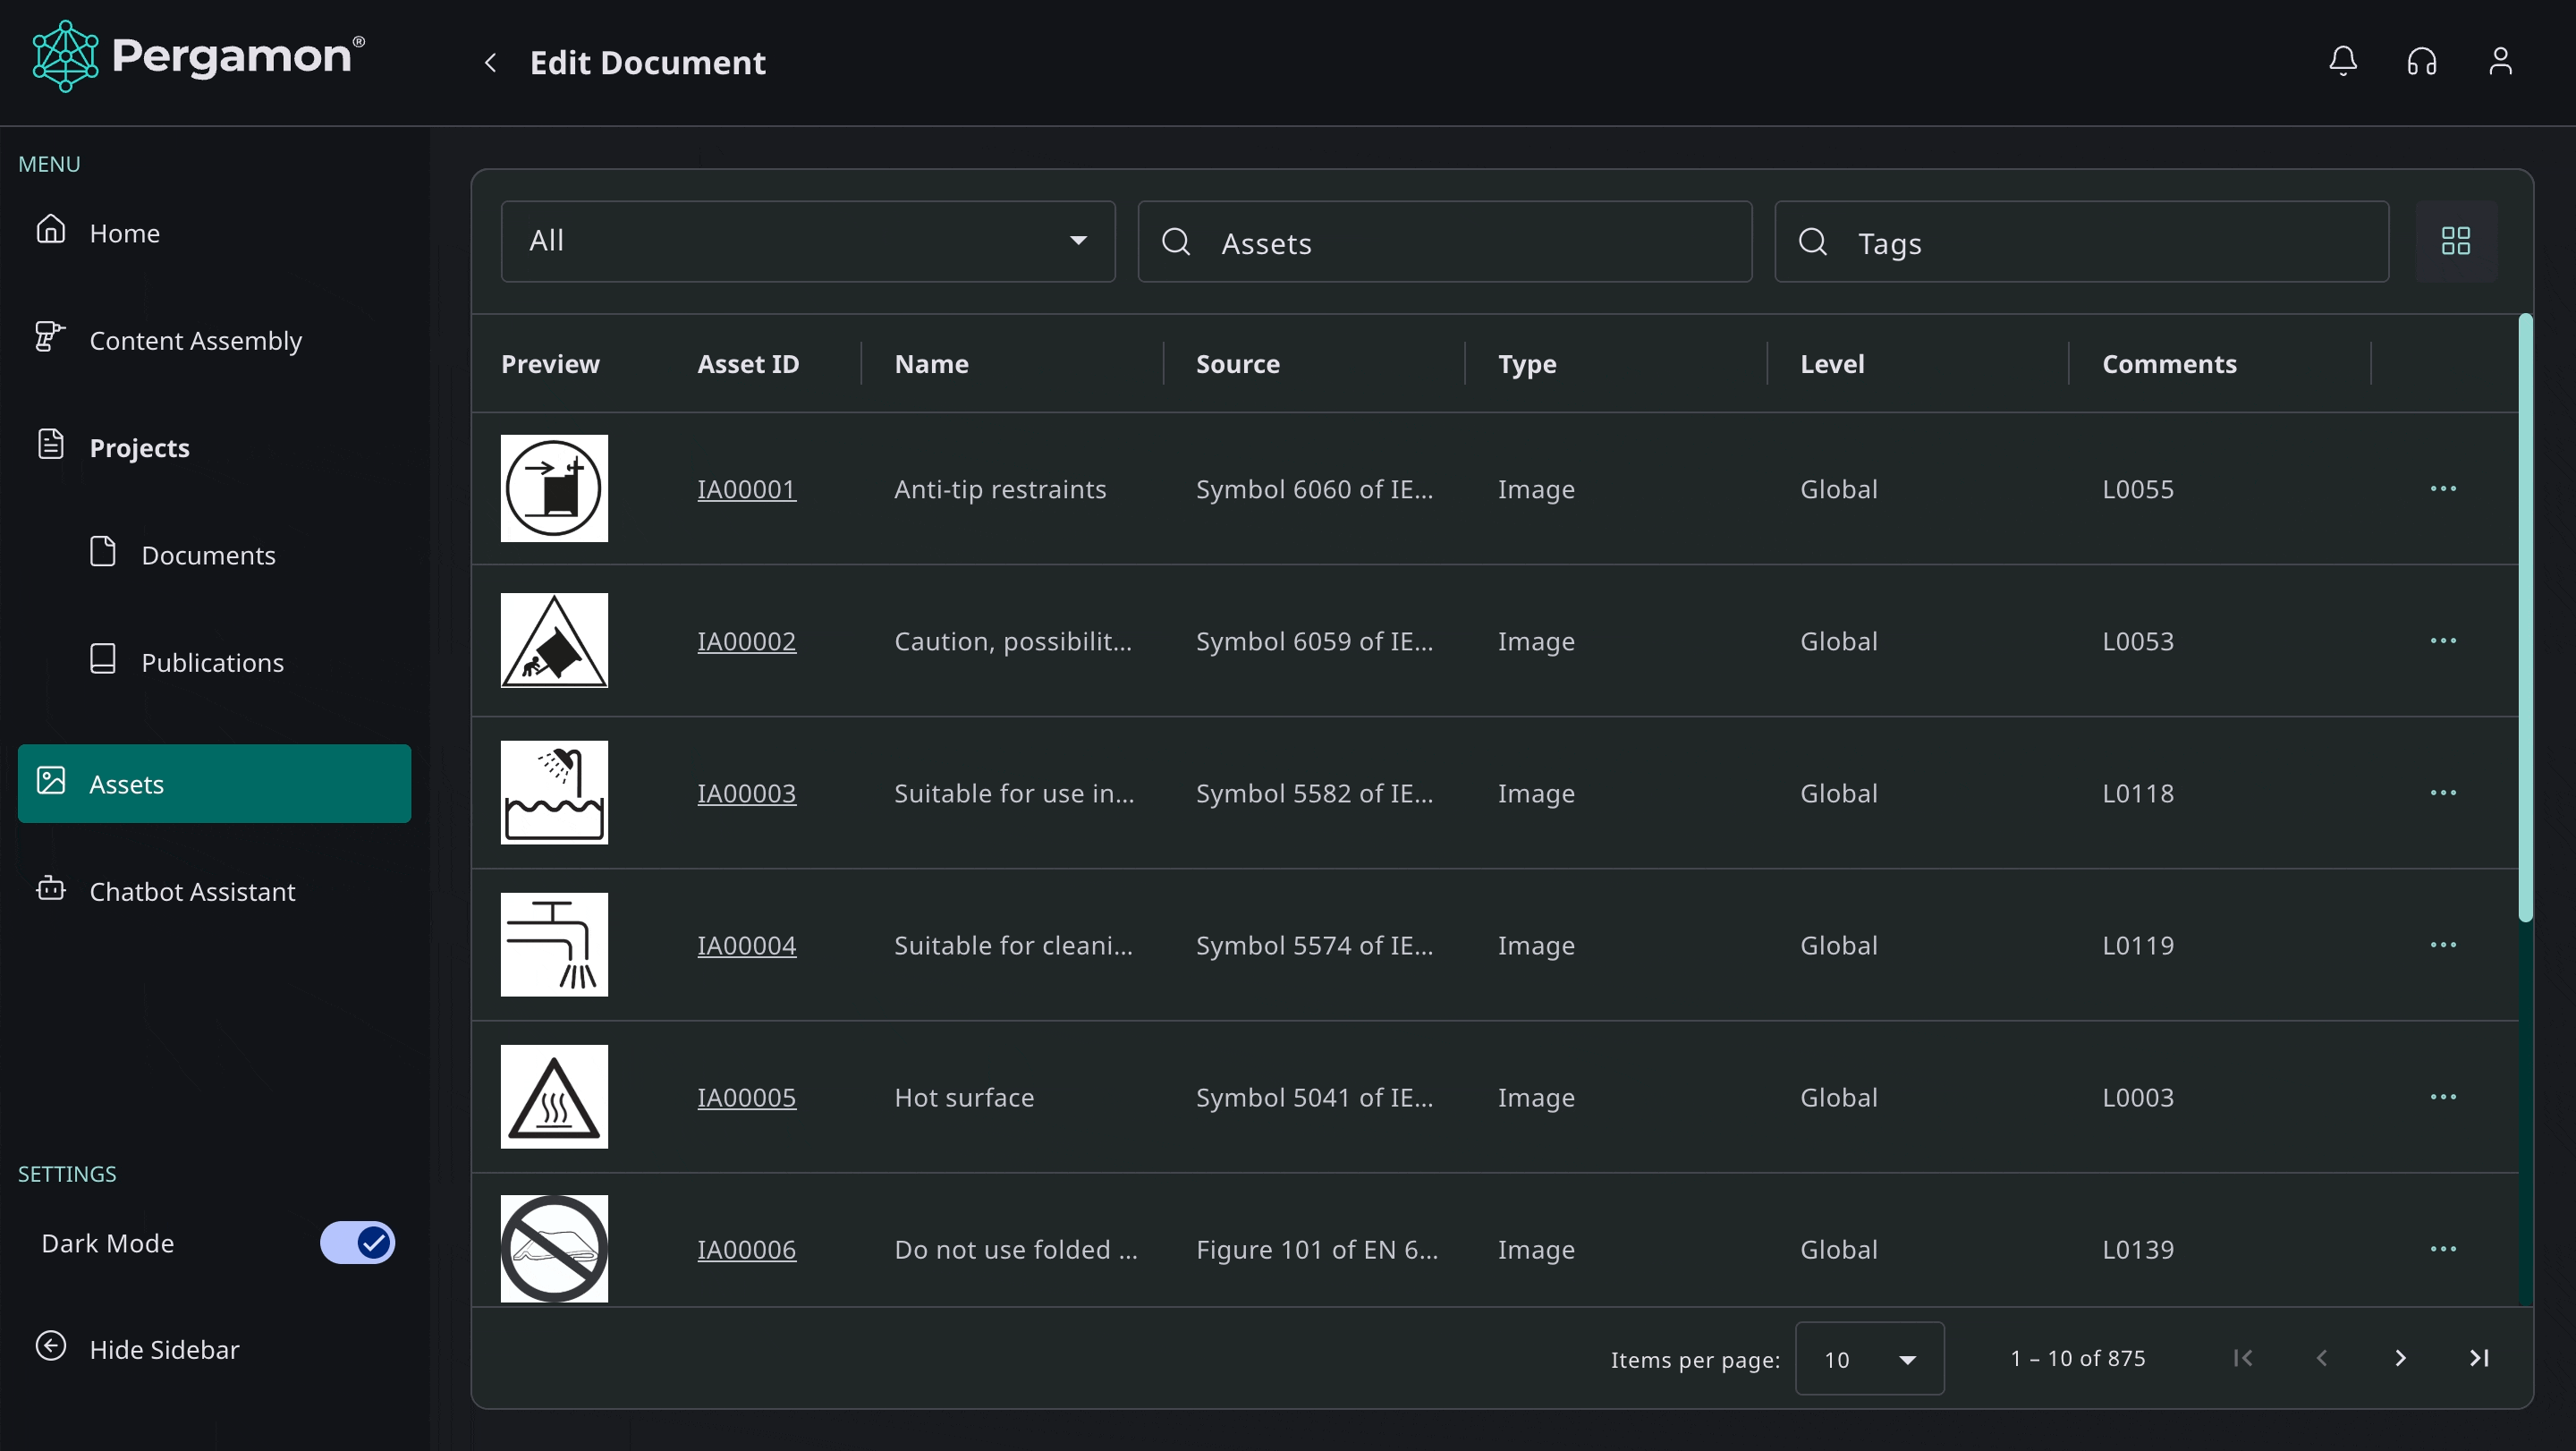Open Items per page dropdown
The height and width of the screenshot is (1451, 2576).
coord(1869,1359)
